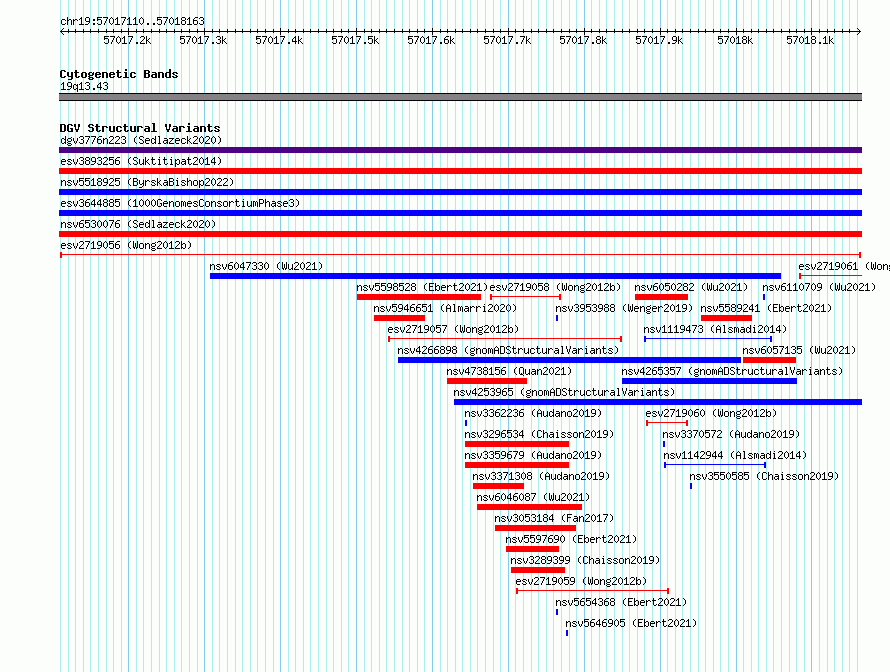The image size is (890, 672).
Task: Click the Cytogenetic Bands track title
Action: point(119,74)
